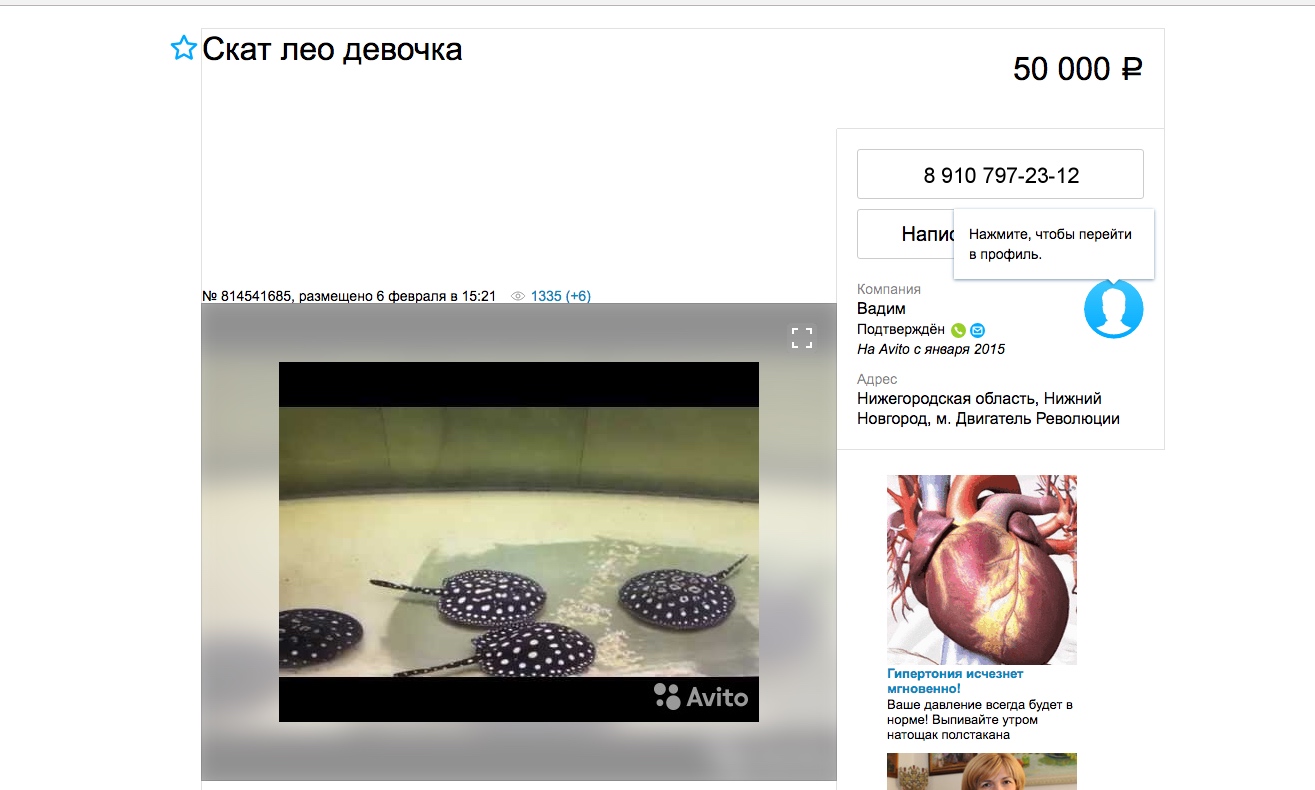Click the seller name Вадим
The height and width of the screenshot is (790, 1315).
pos(881,309)
